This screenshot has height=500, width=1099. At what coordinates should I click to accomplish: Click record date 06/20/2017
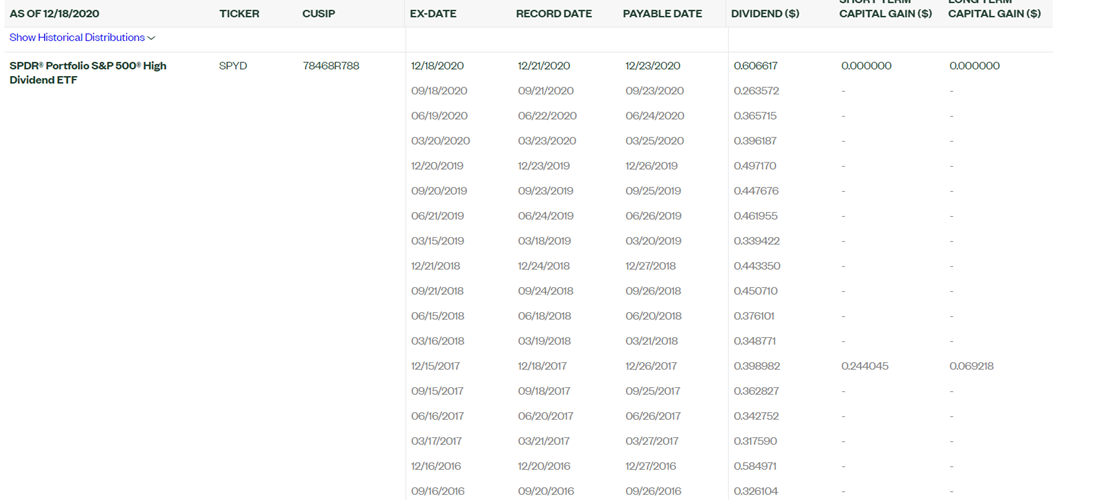[545, 417]
